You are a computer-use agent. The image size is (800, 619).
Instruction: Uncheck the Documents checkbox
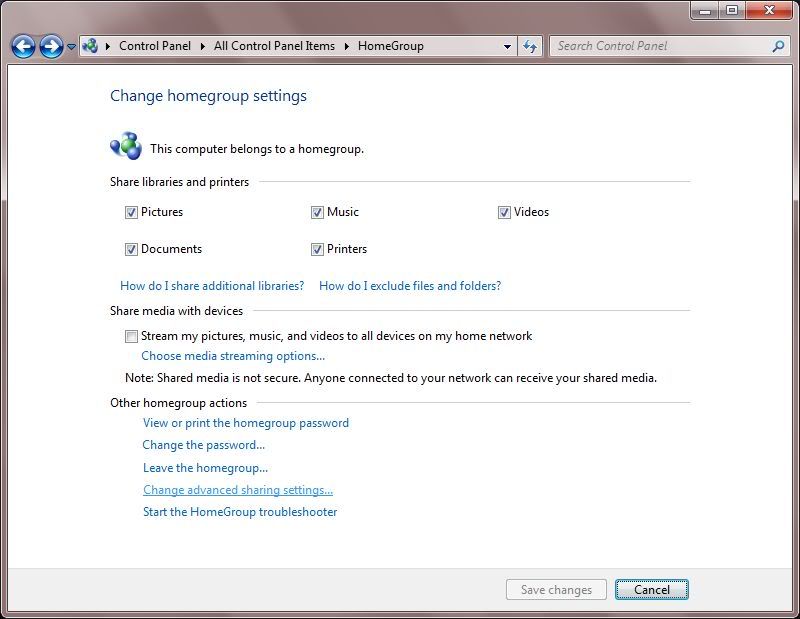[131, 249]
